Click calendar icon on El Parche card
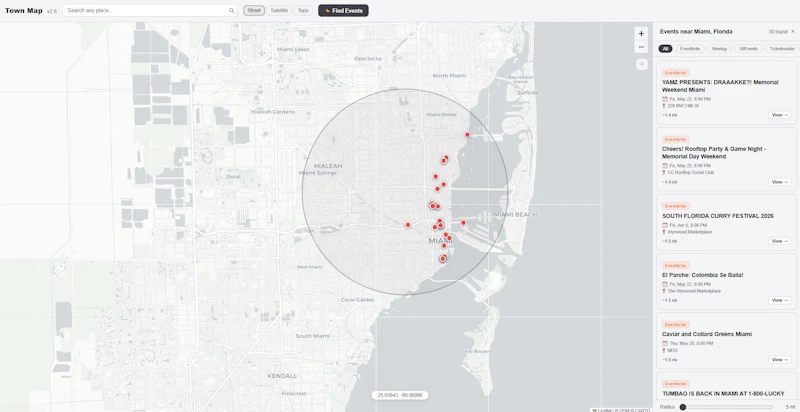Screen dimensions: 800x412 coord(665,284)
